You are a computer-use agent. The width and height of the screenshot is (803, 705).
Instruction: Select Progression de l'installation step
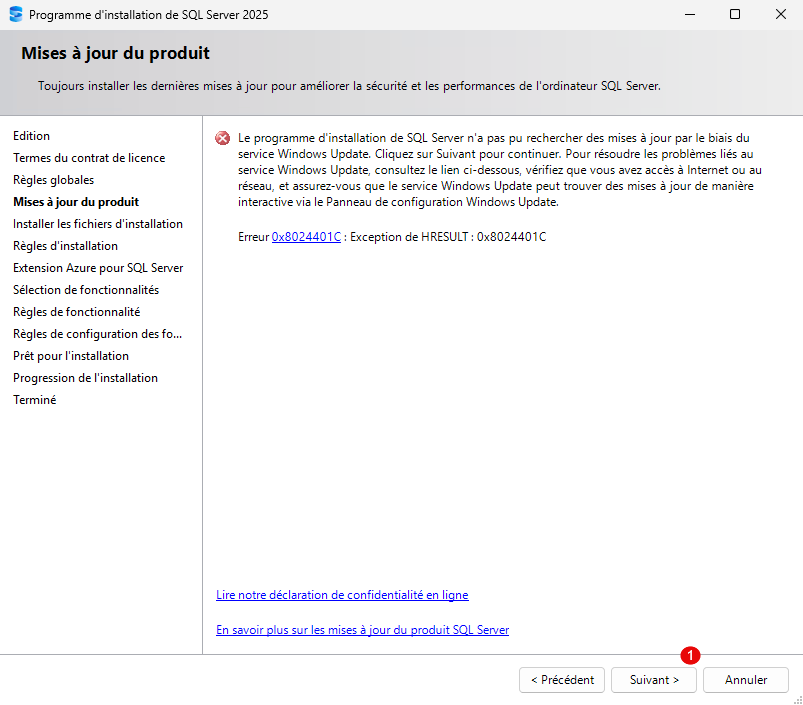click(86, 378)
